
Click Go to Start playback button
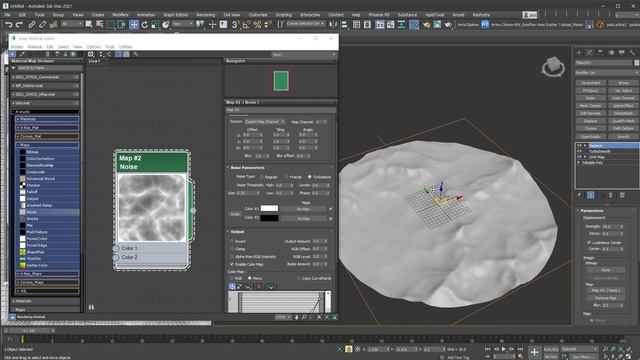488,349
